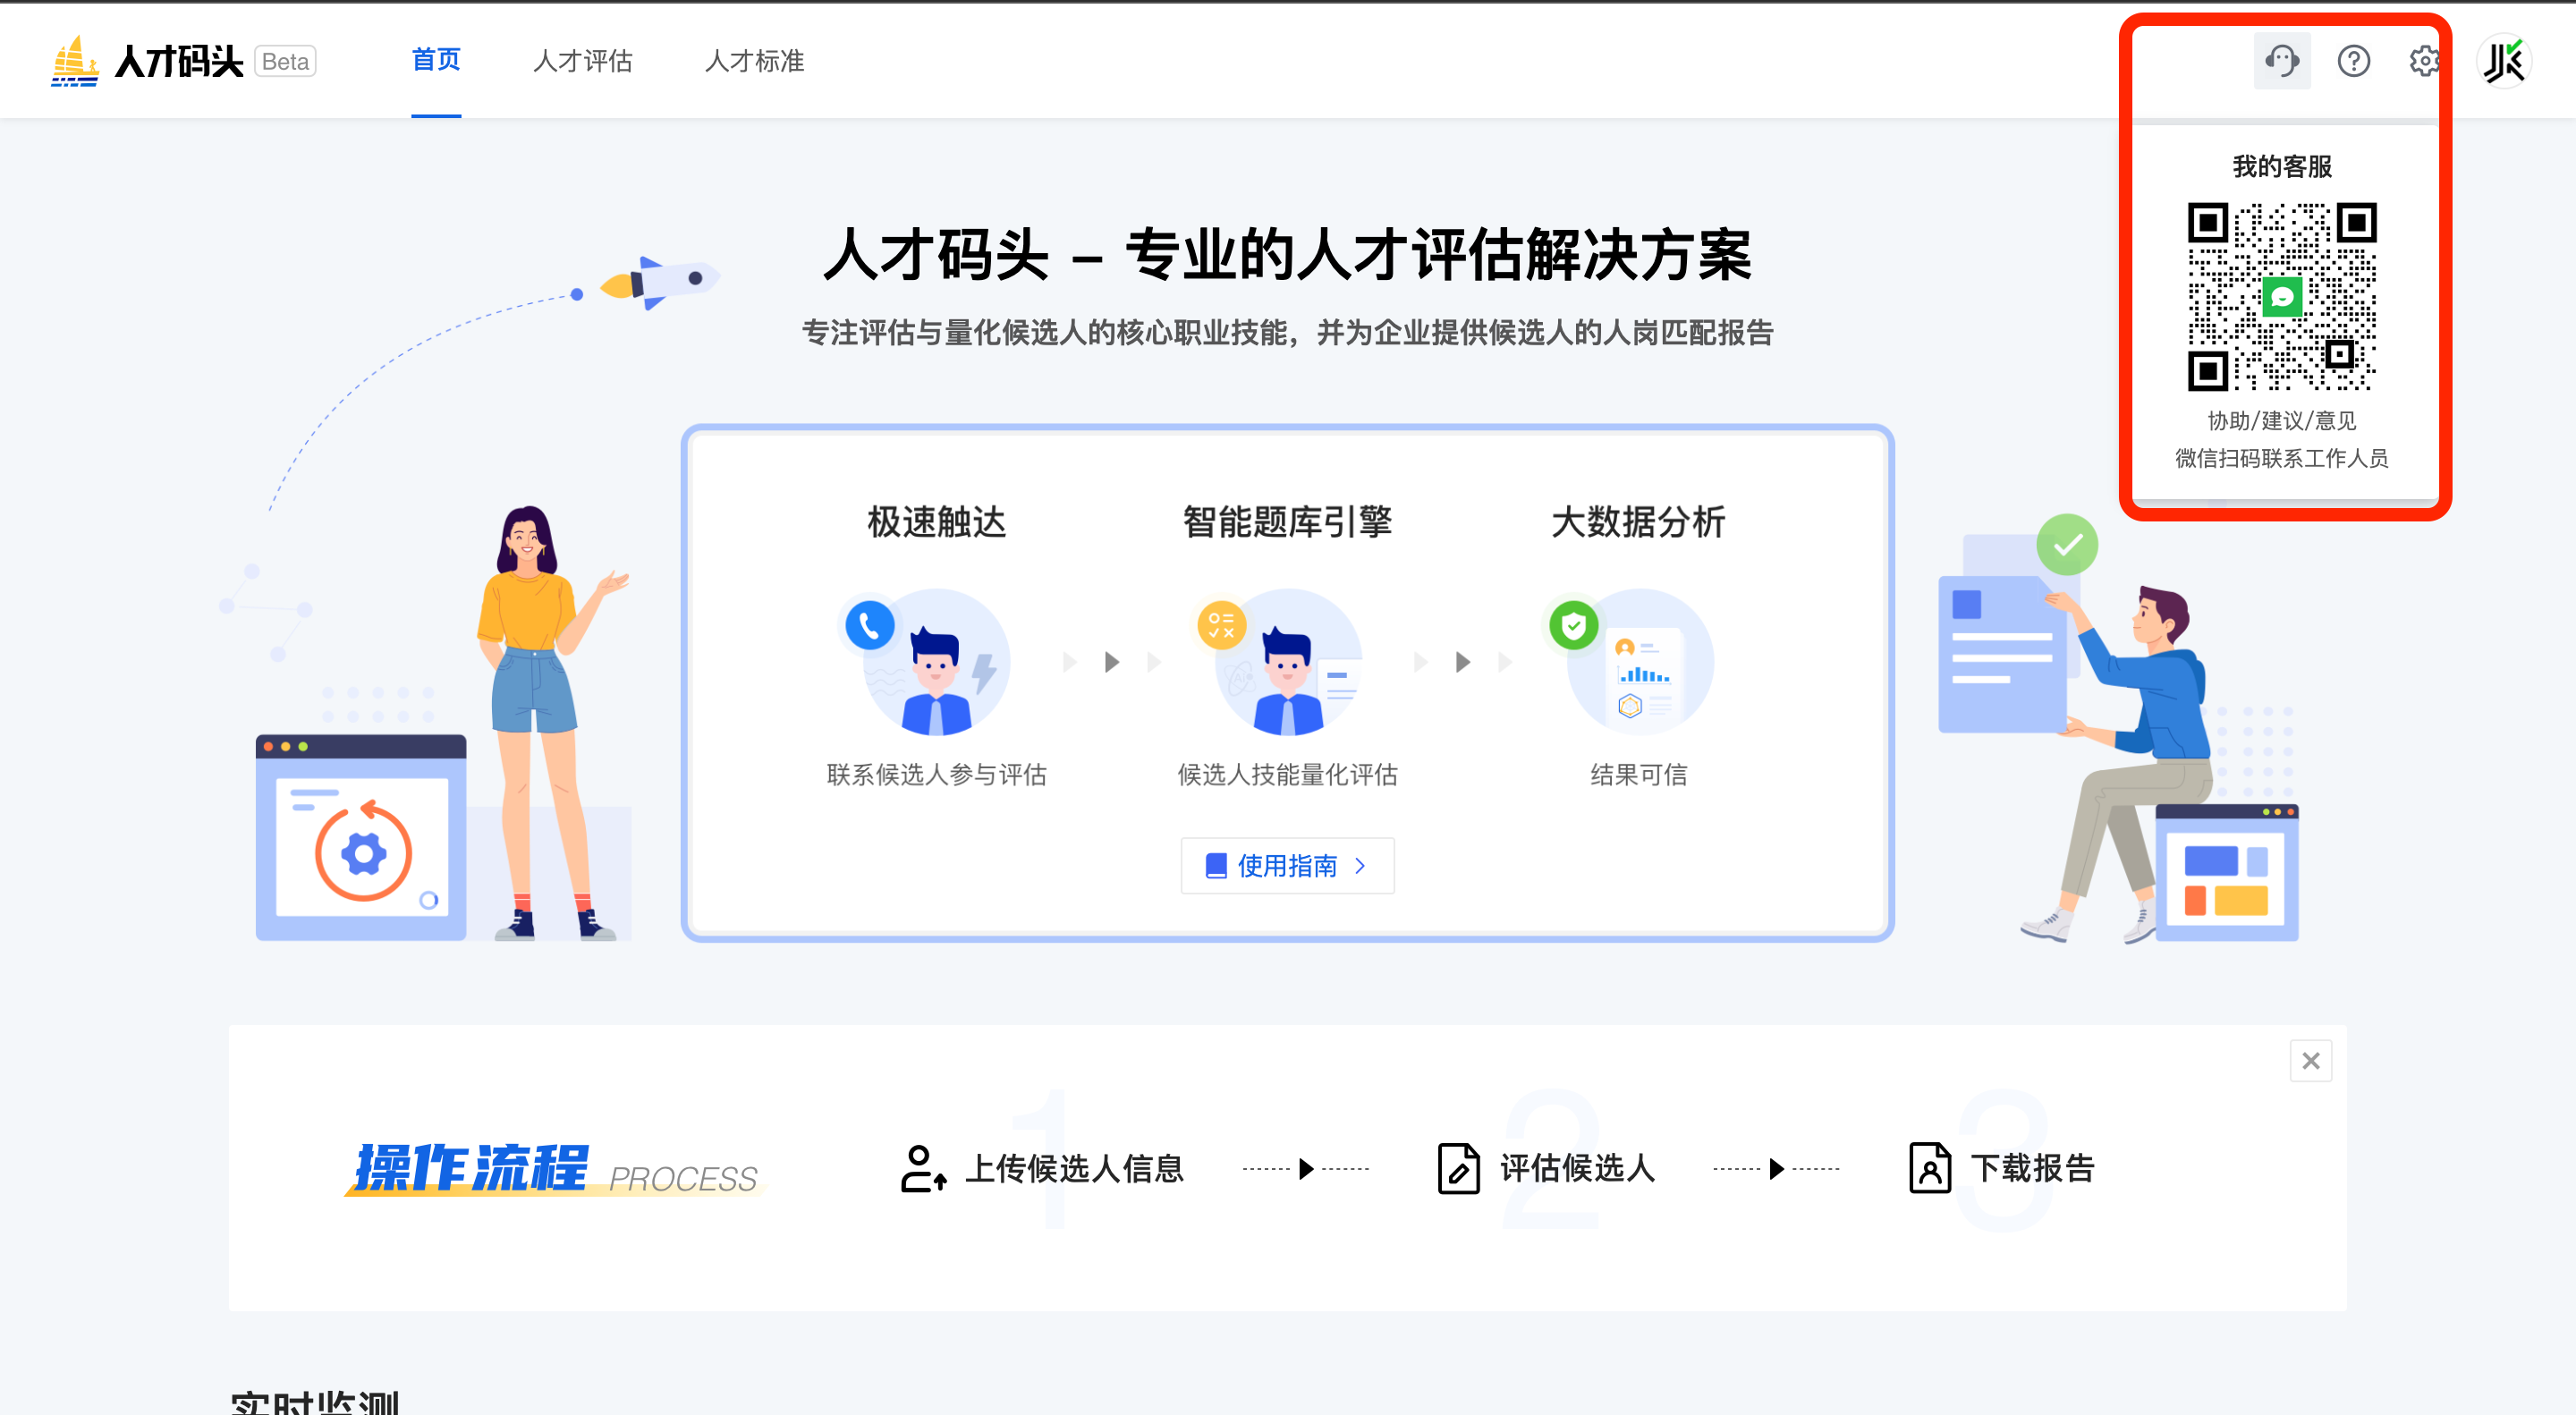Click the 下载报告 step label

(x=2032, y=1168)
